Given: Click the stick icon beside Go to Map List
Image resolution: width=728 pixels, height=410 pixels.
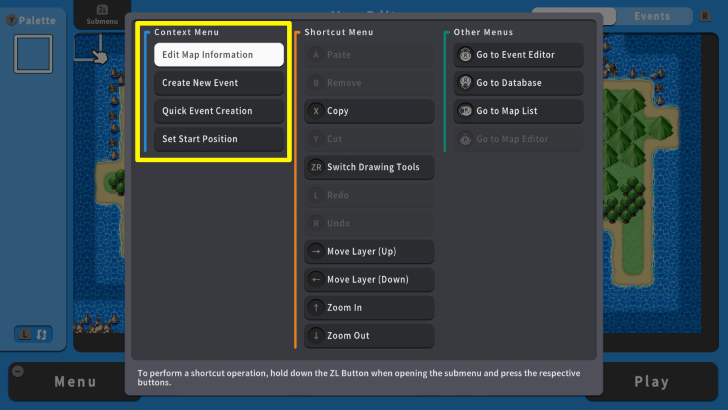Looking at the screenshot, I should pos(465,111).
